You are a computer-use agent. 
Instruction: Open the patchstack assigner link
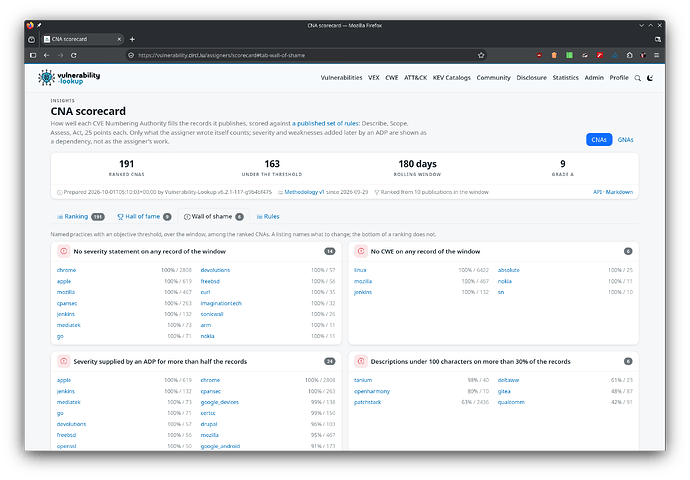tap(367, 402)
